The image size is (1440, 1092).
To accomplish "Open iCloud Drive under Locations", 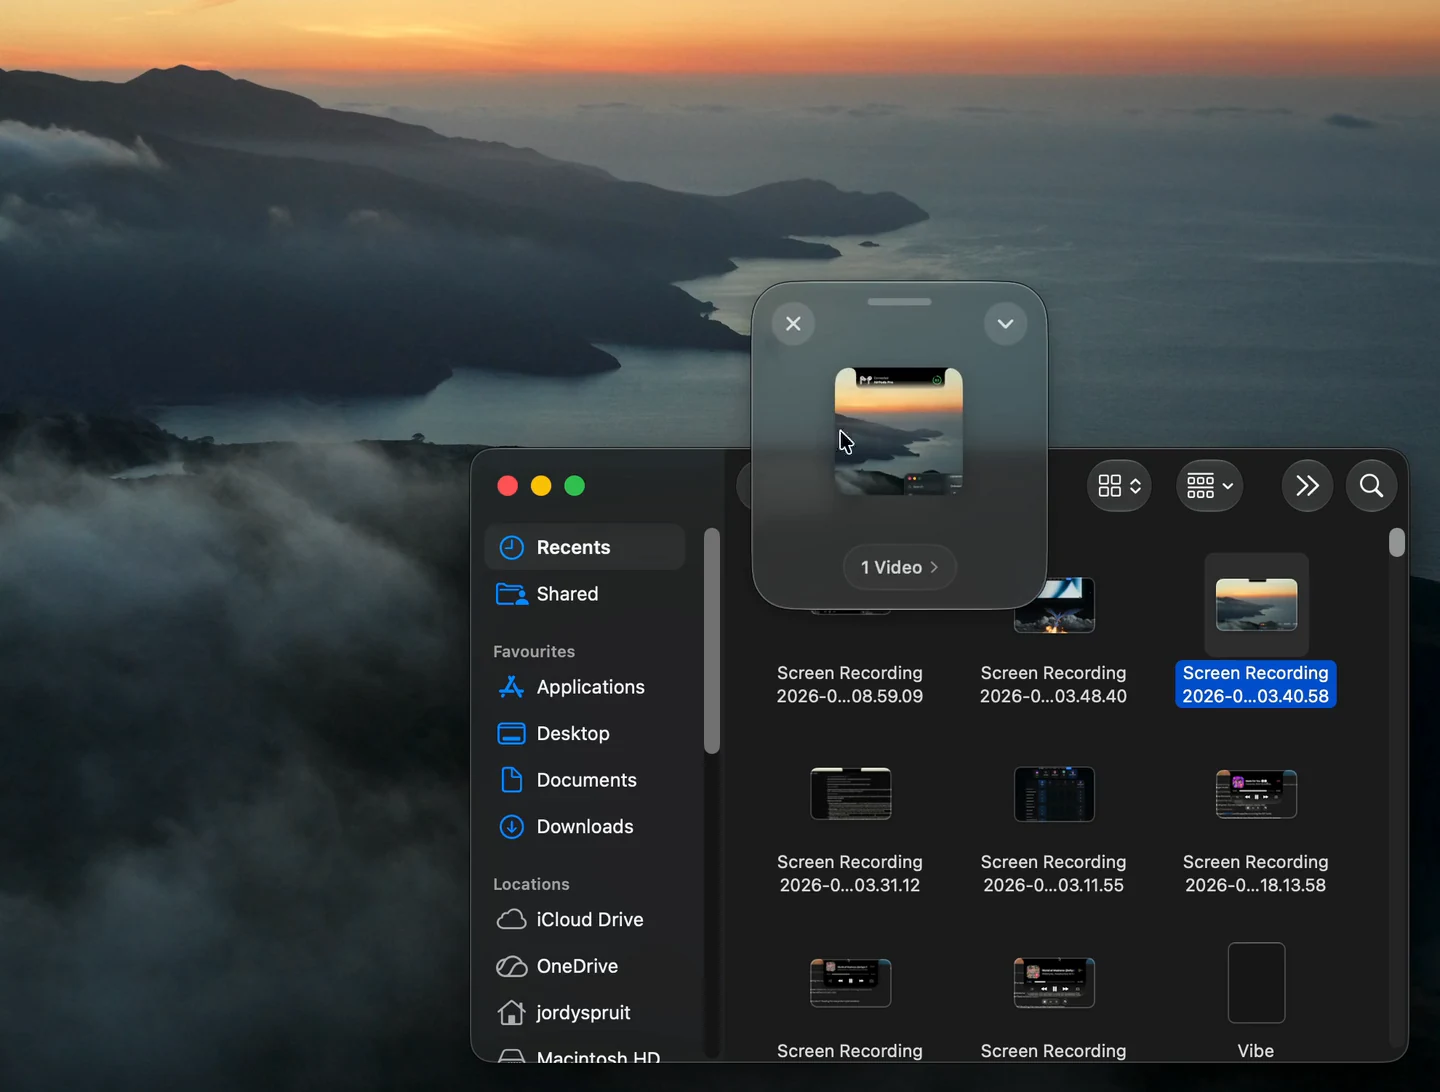I will click(x=585, y=919).
